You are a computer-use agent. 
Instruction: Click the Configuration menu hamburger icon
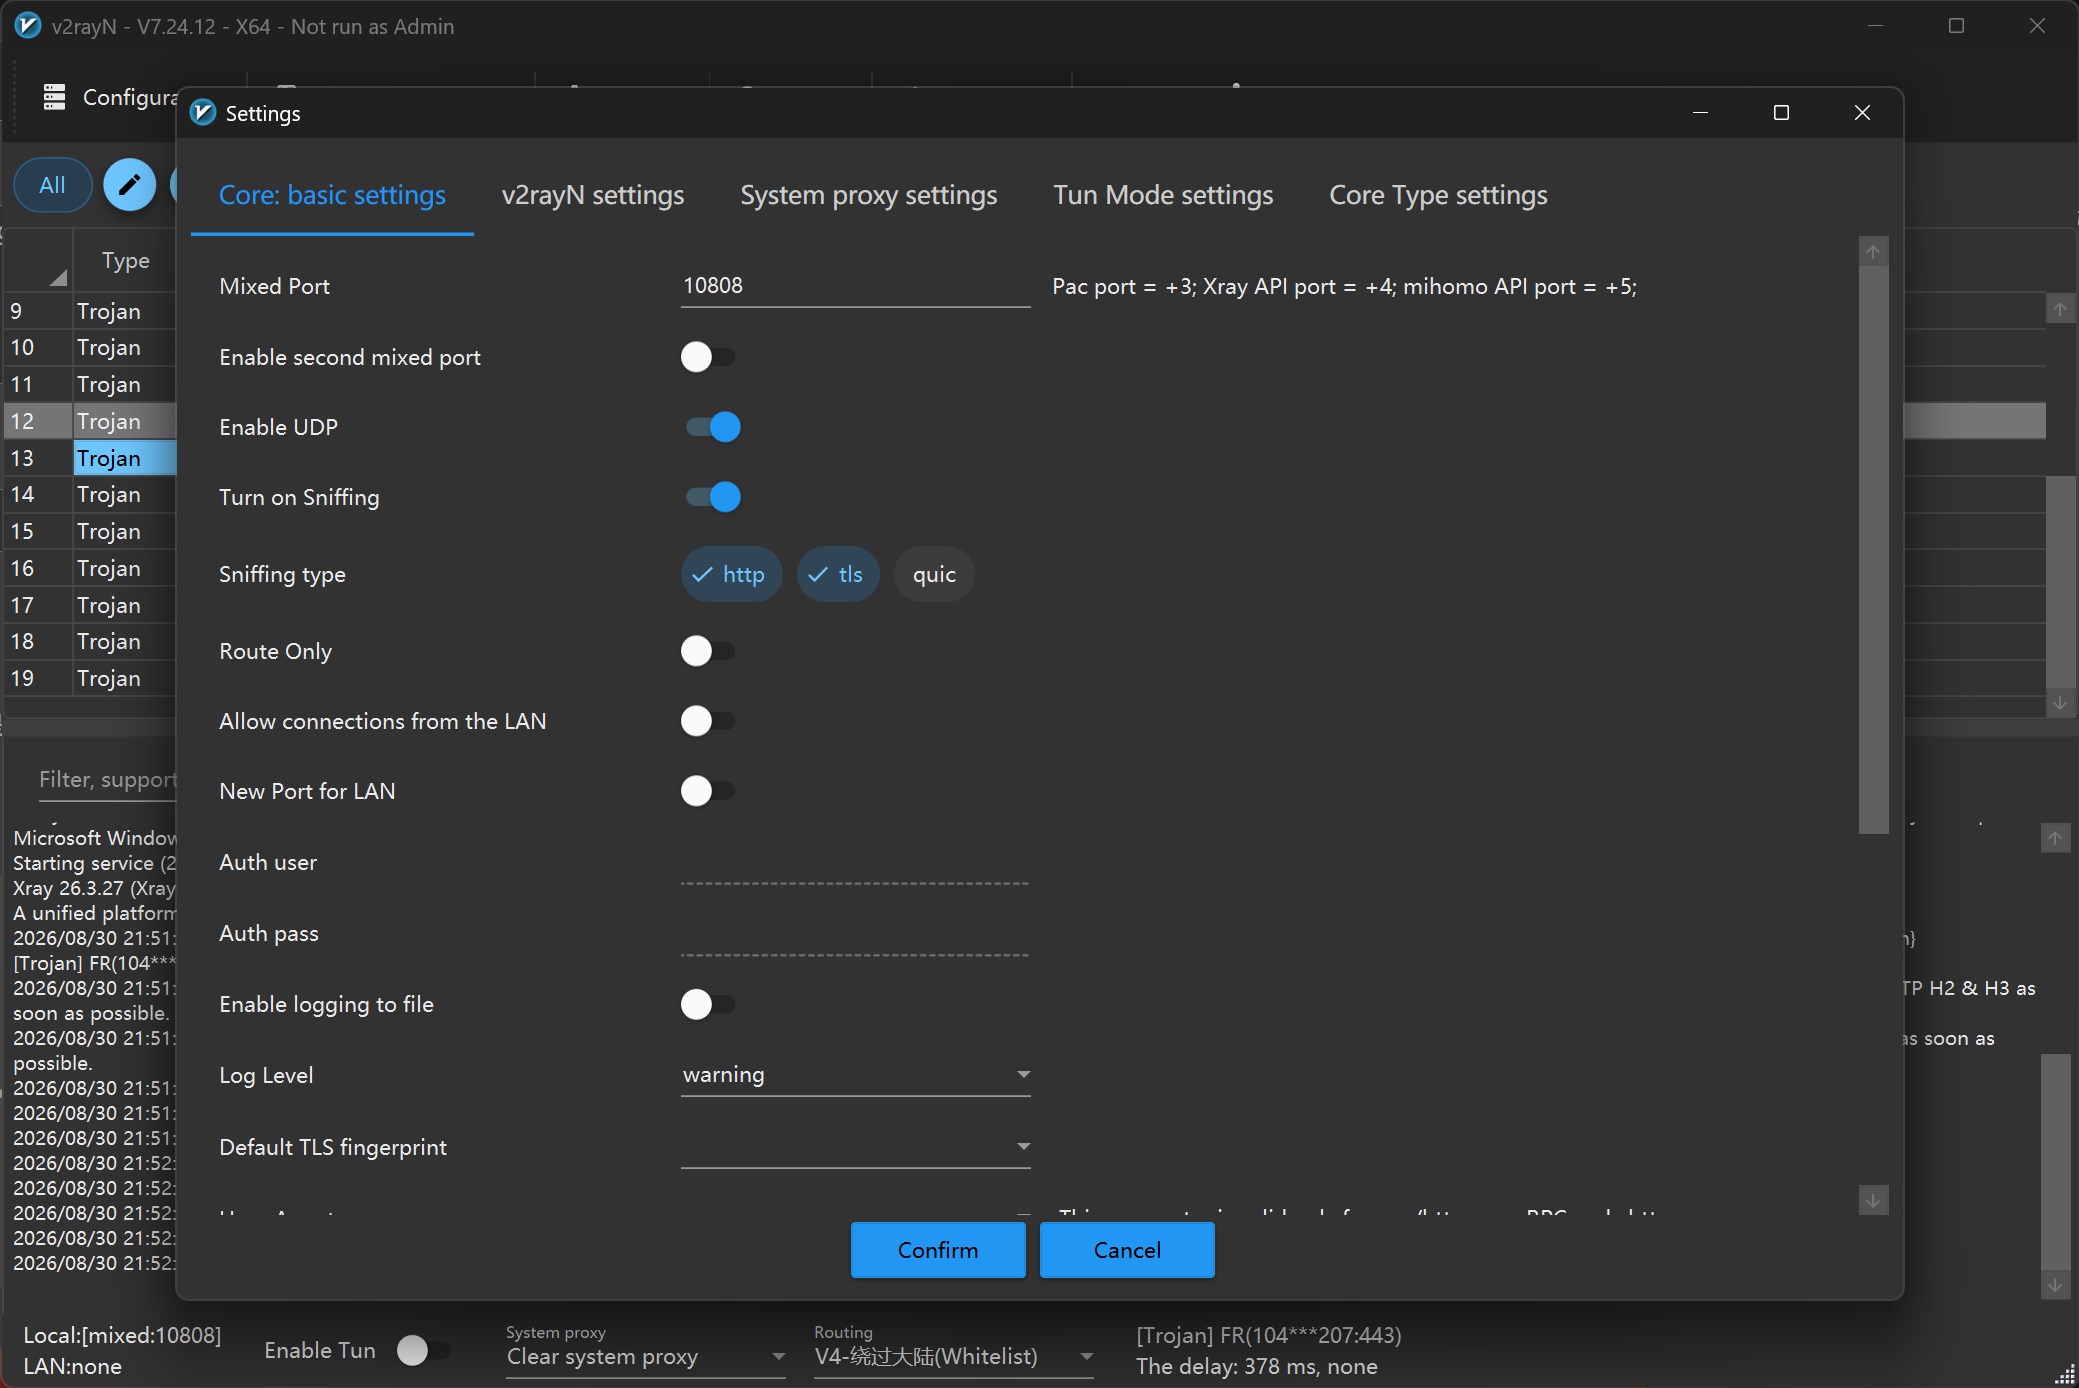coord(54,97)
